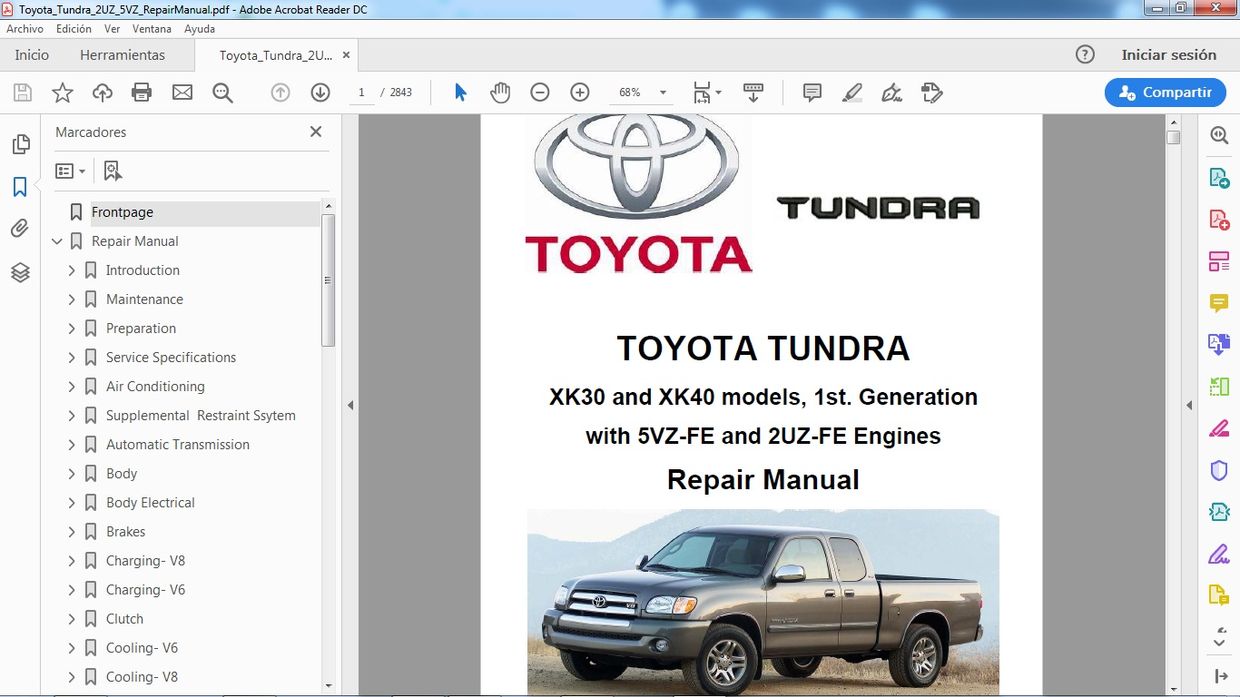Viewport: 1240px width, 697px height.
Task: Open the find text magnifier icon
Action: pos(222,93)
